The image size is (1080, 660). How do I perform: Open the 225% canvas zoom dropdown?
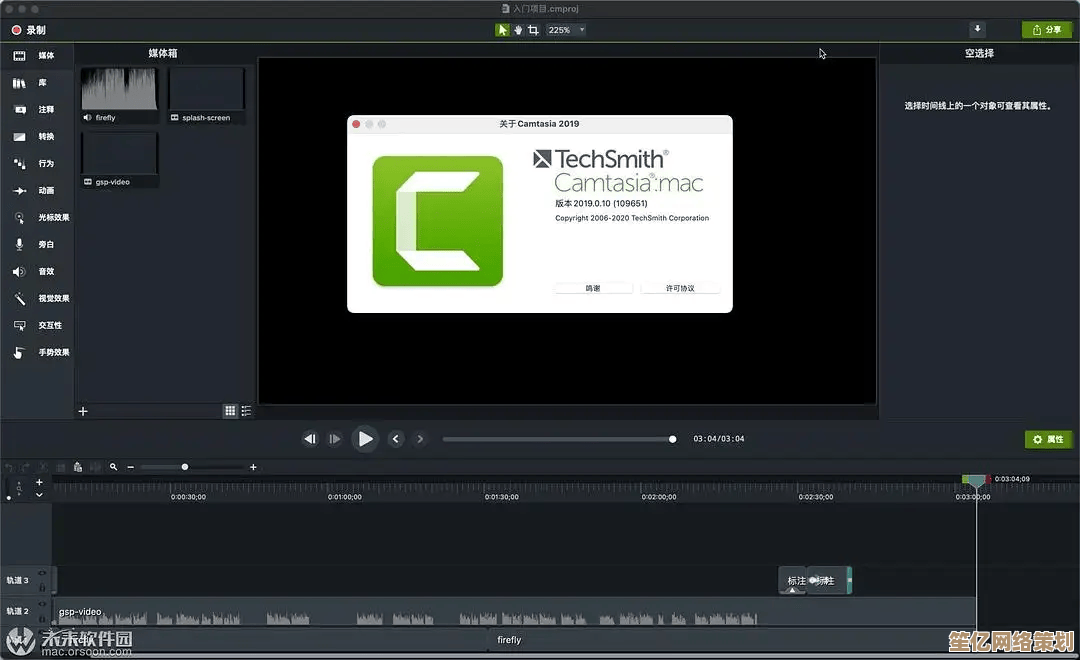(565, 30)
